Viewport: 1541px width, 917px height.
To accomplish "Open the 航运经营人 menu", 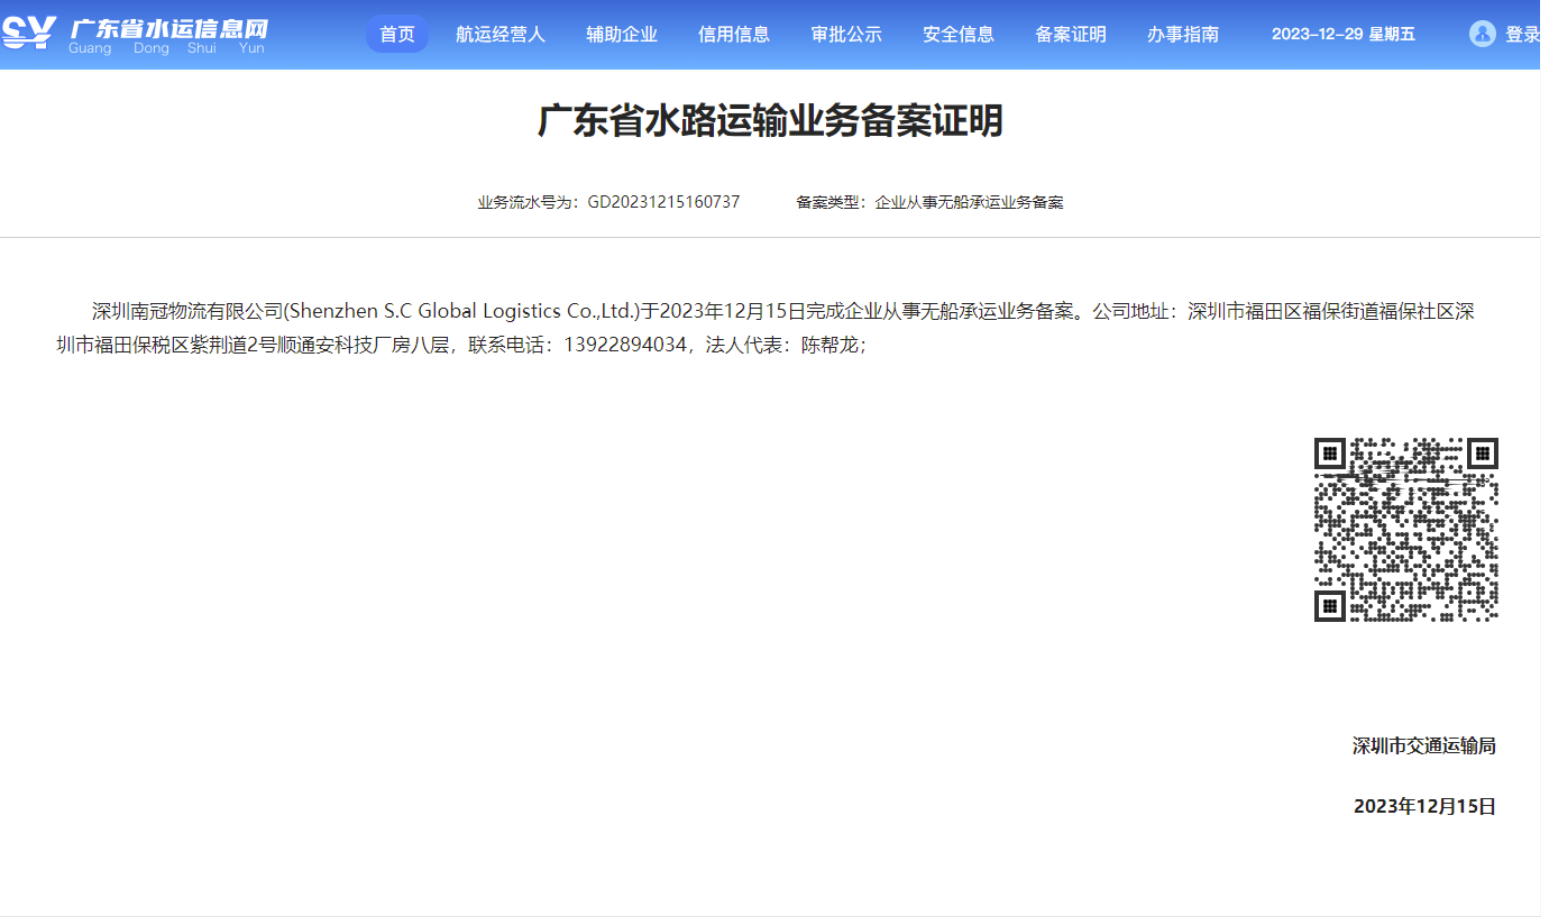I will tap(500, 34).
